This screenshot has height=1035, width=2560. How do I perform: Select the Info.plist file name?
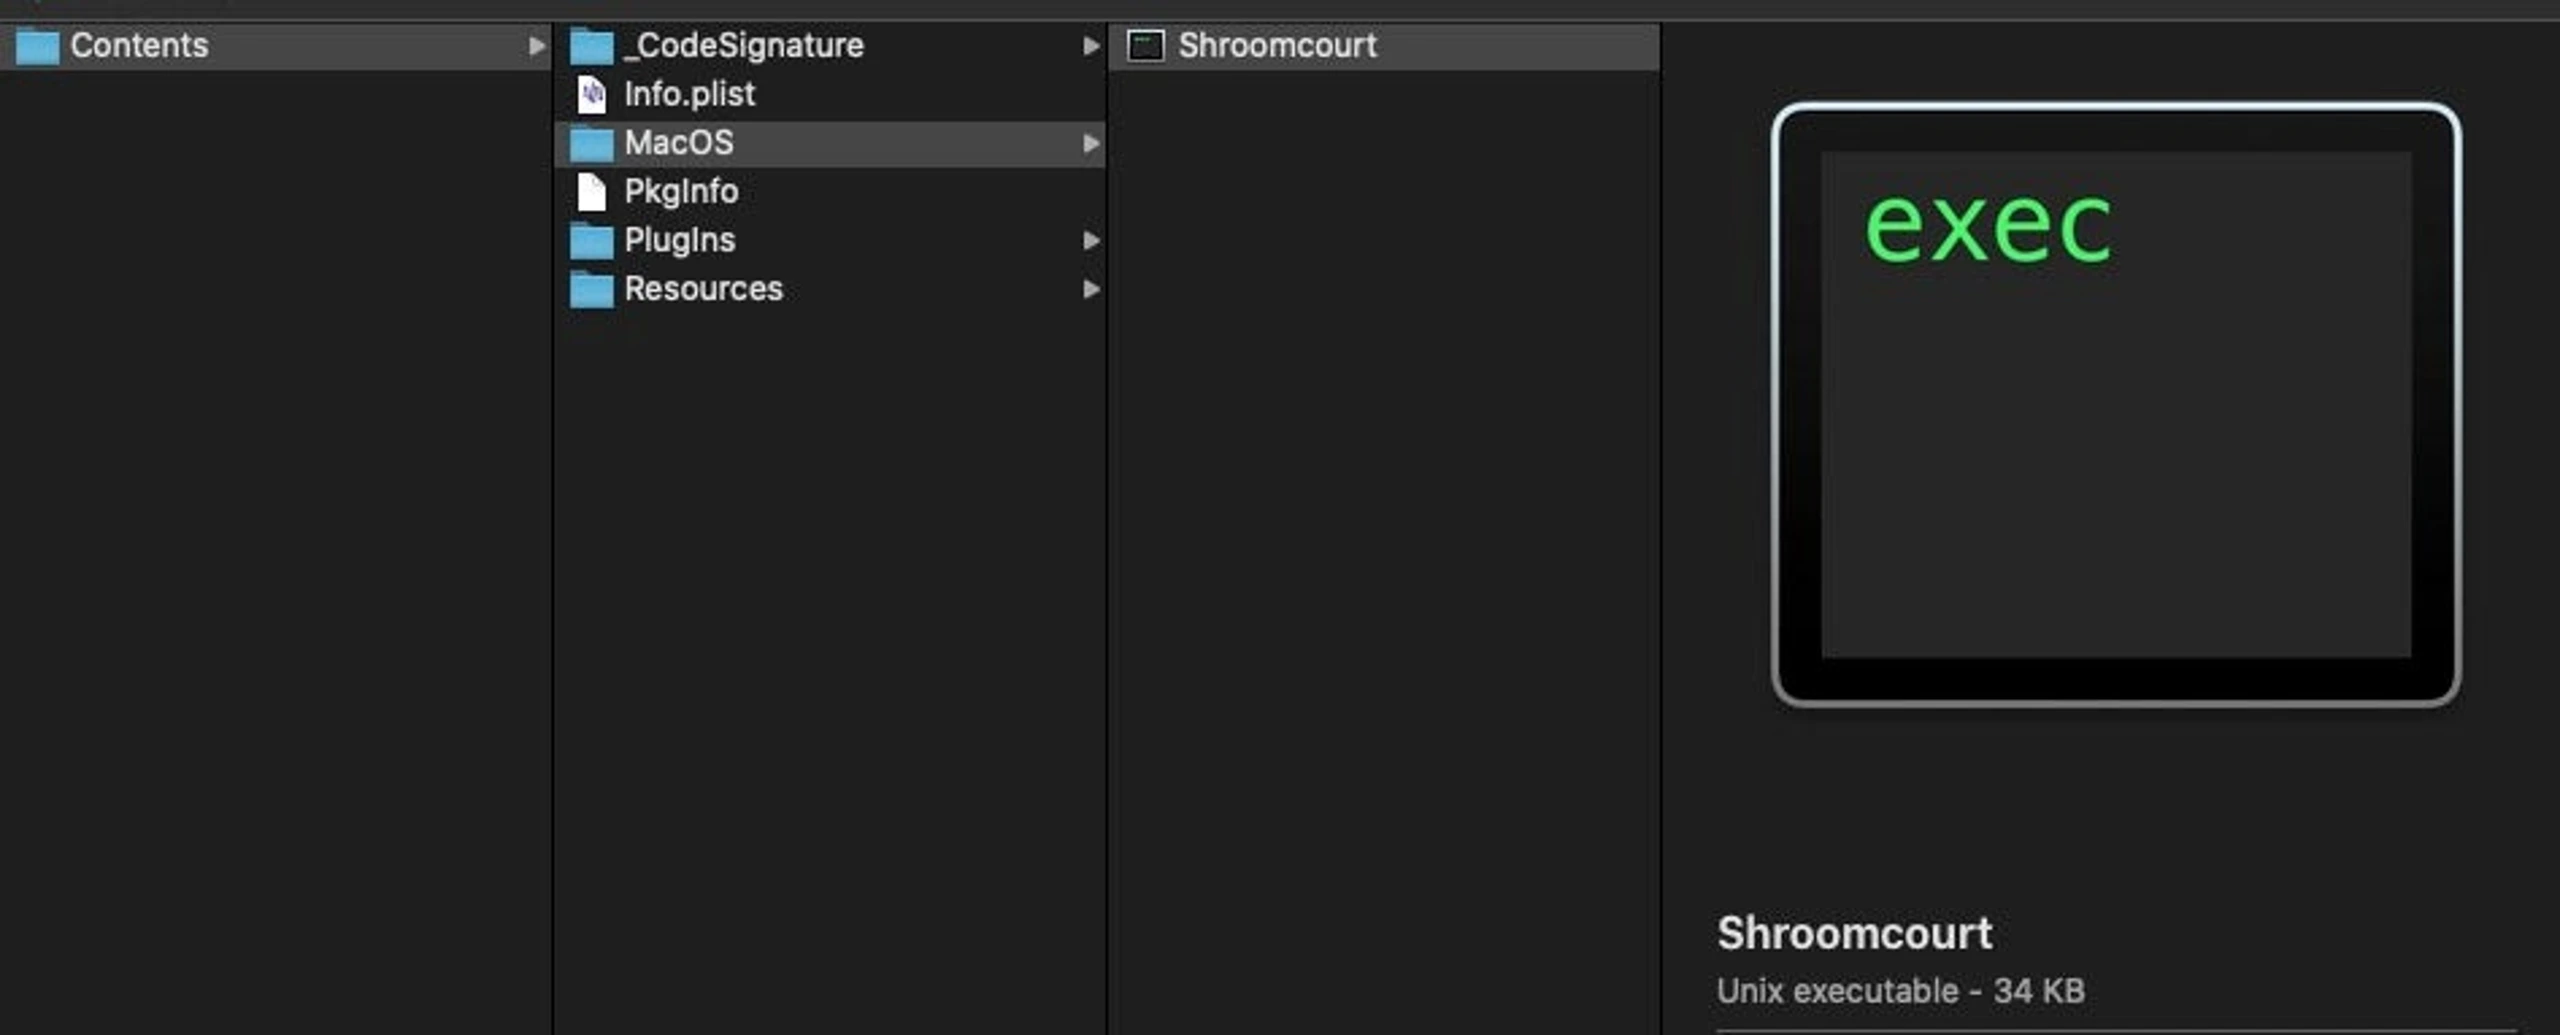(690, 94)
